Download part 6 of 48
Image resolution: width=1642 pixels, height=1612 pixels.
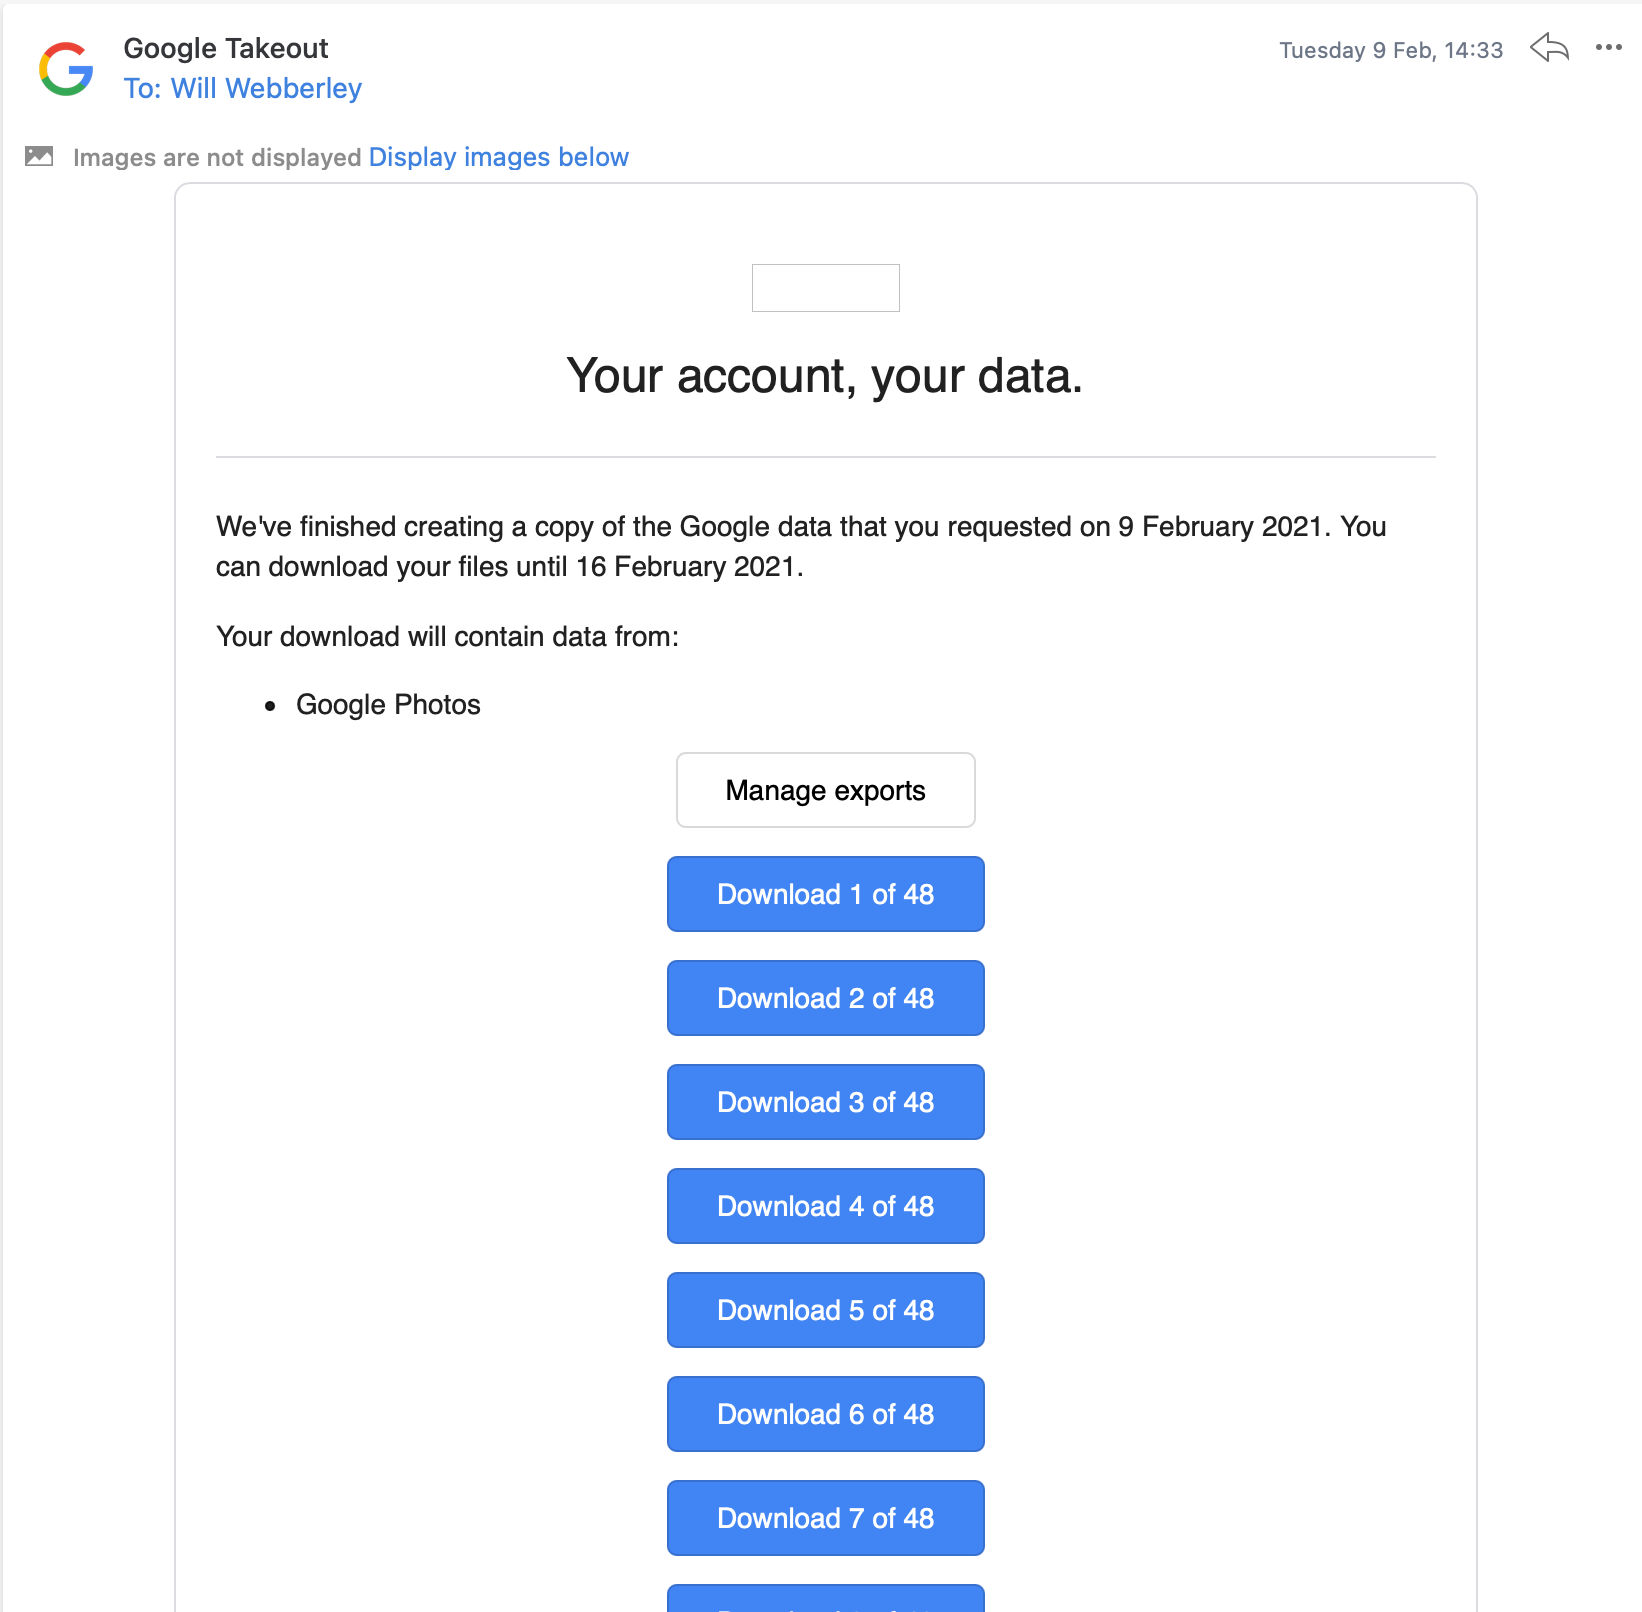(x=825, y=1413)
